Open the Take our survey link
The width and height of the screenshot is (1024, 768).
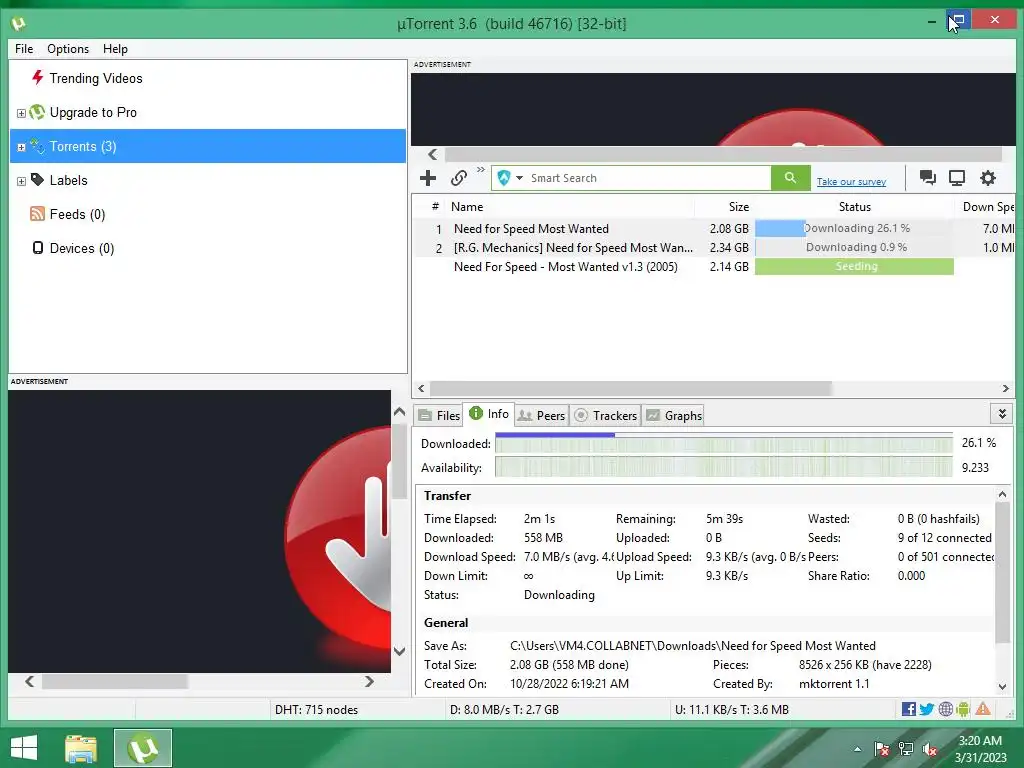[x=851, y=182]
